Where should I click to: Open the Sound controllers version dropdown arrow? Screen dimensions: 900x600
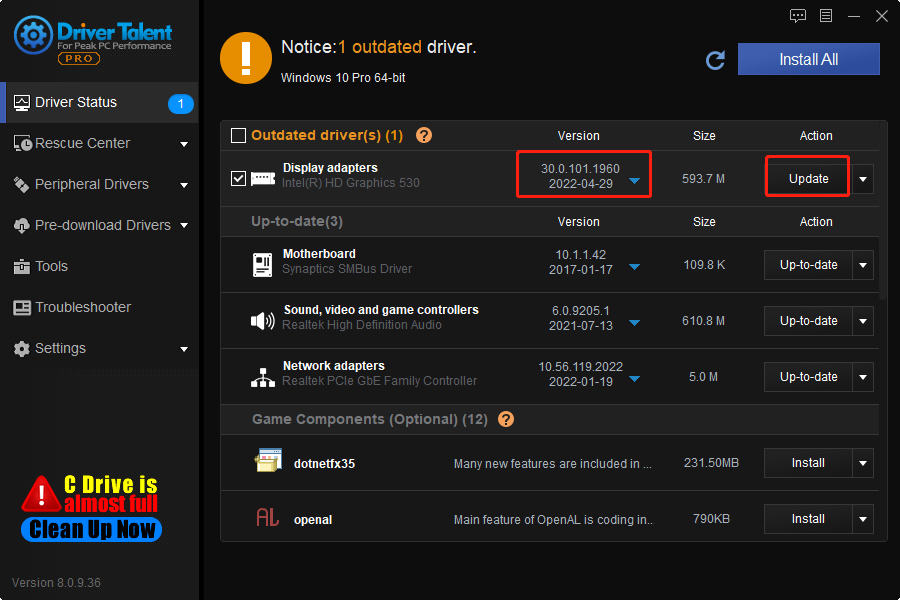[634, 323]
